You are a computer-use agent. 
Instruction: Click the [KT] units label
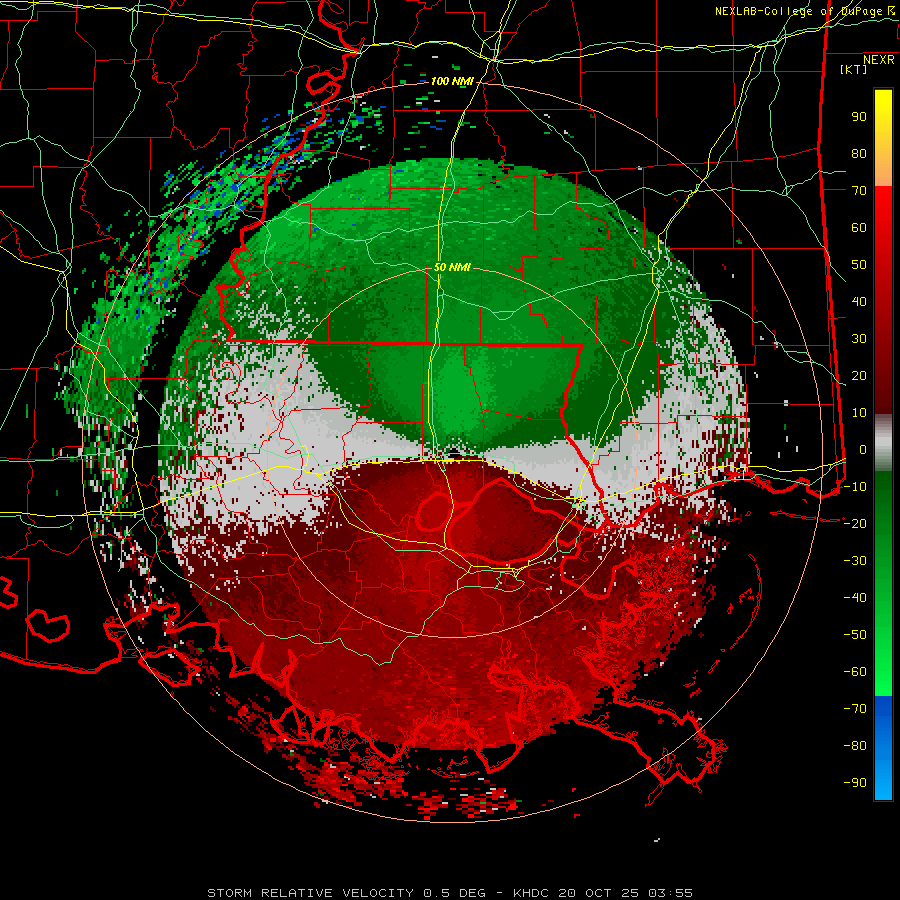point(854,69)
